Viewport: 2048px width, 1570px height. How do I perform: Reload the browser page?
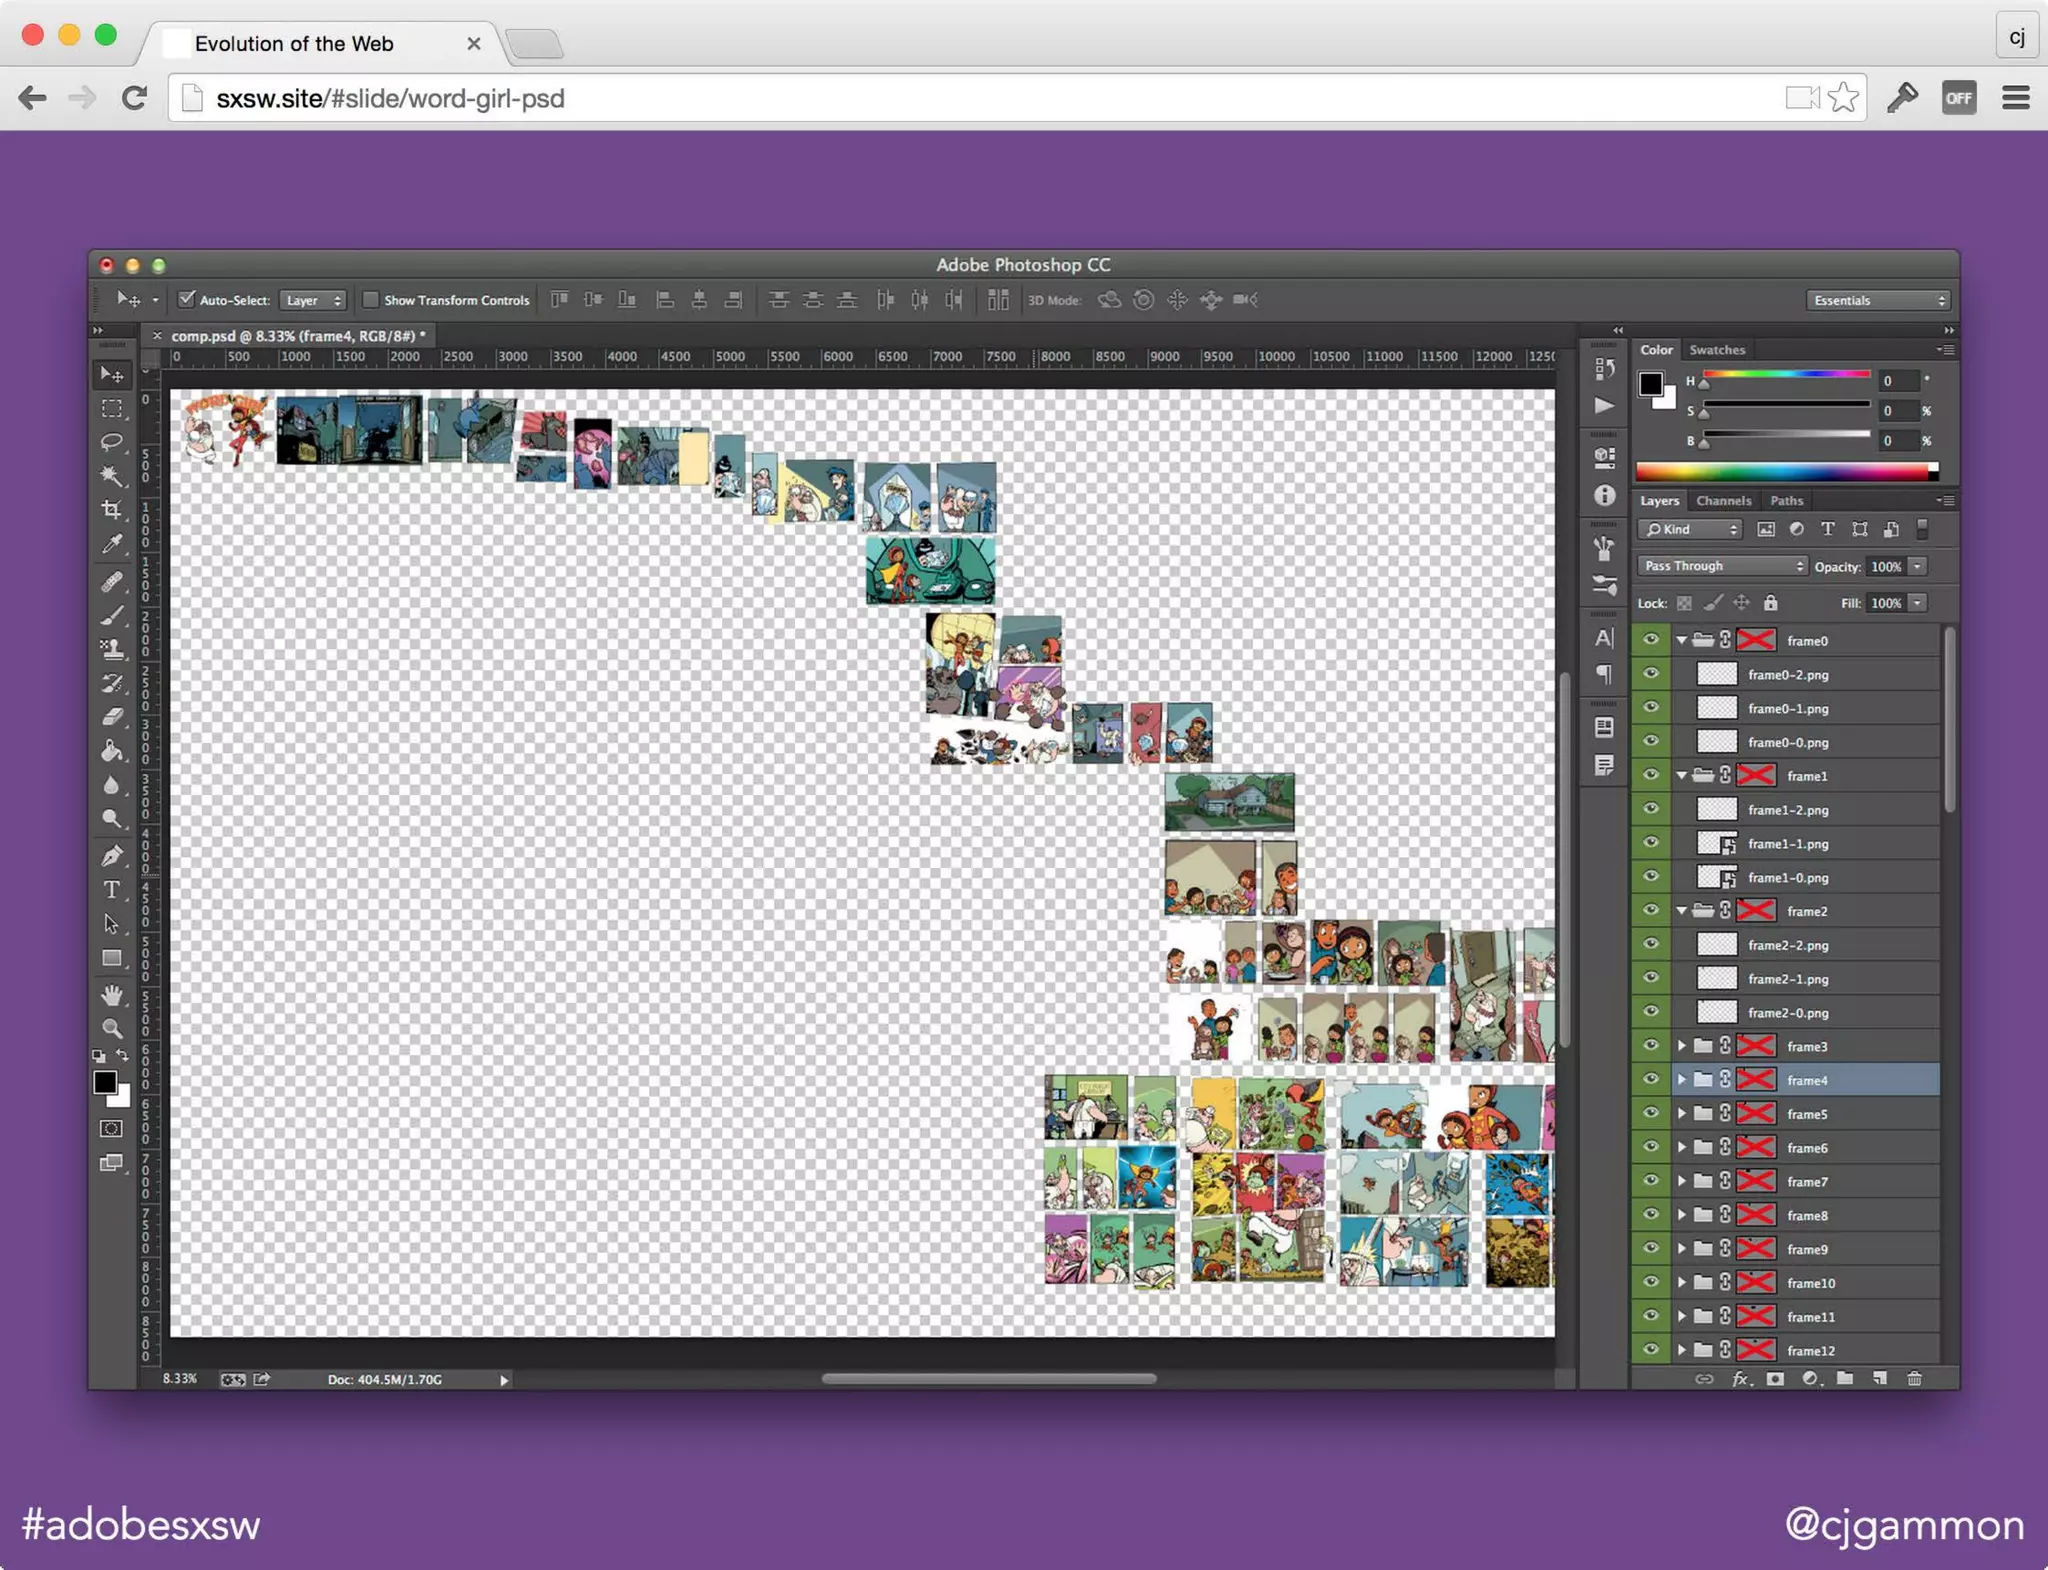click(135, 98)
